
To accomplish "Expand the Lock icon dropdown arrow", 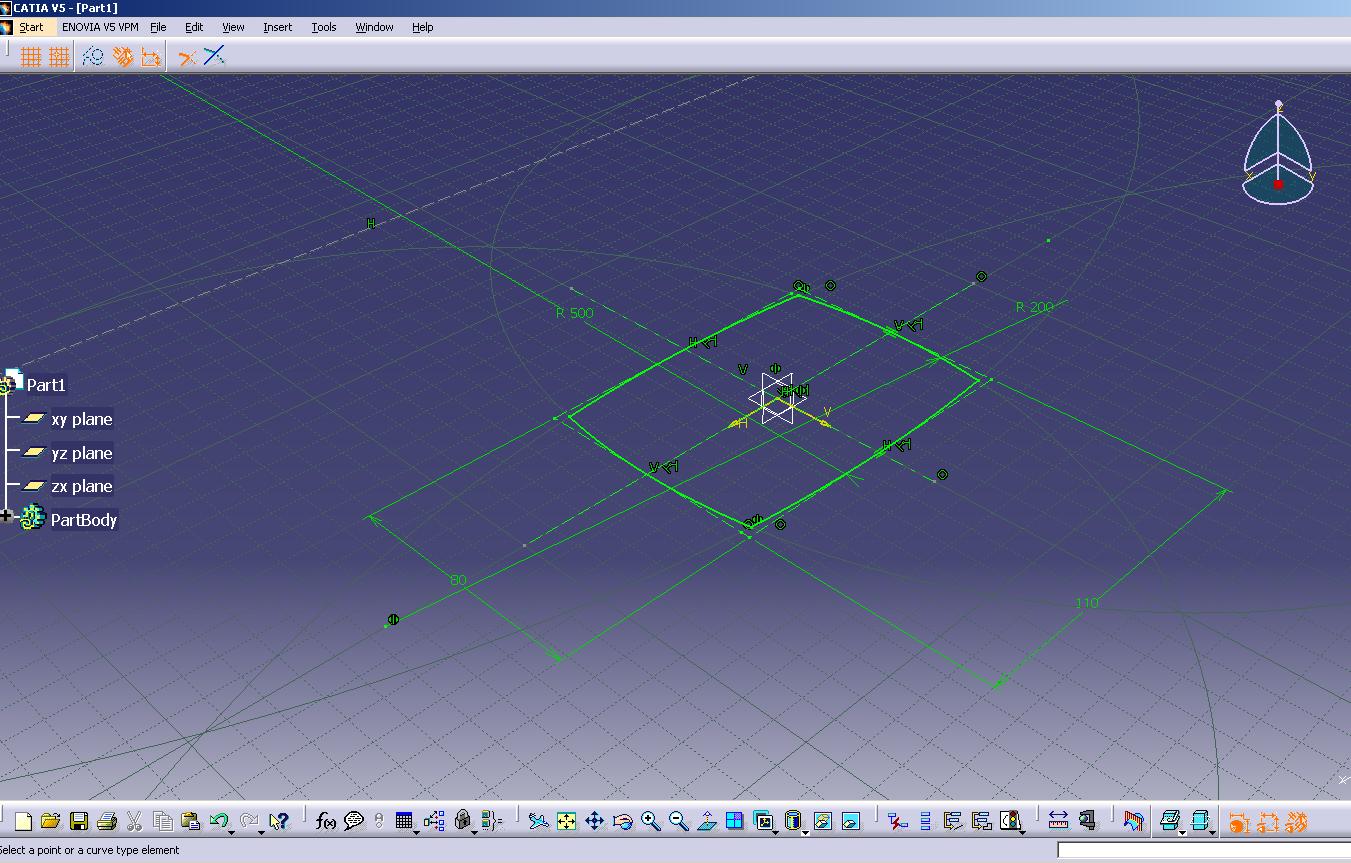I will point(474,832).
